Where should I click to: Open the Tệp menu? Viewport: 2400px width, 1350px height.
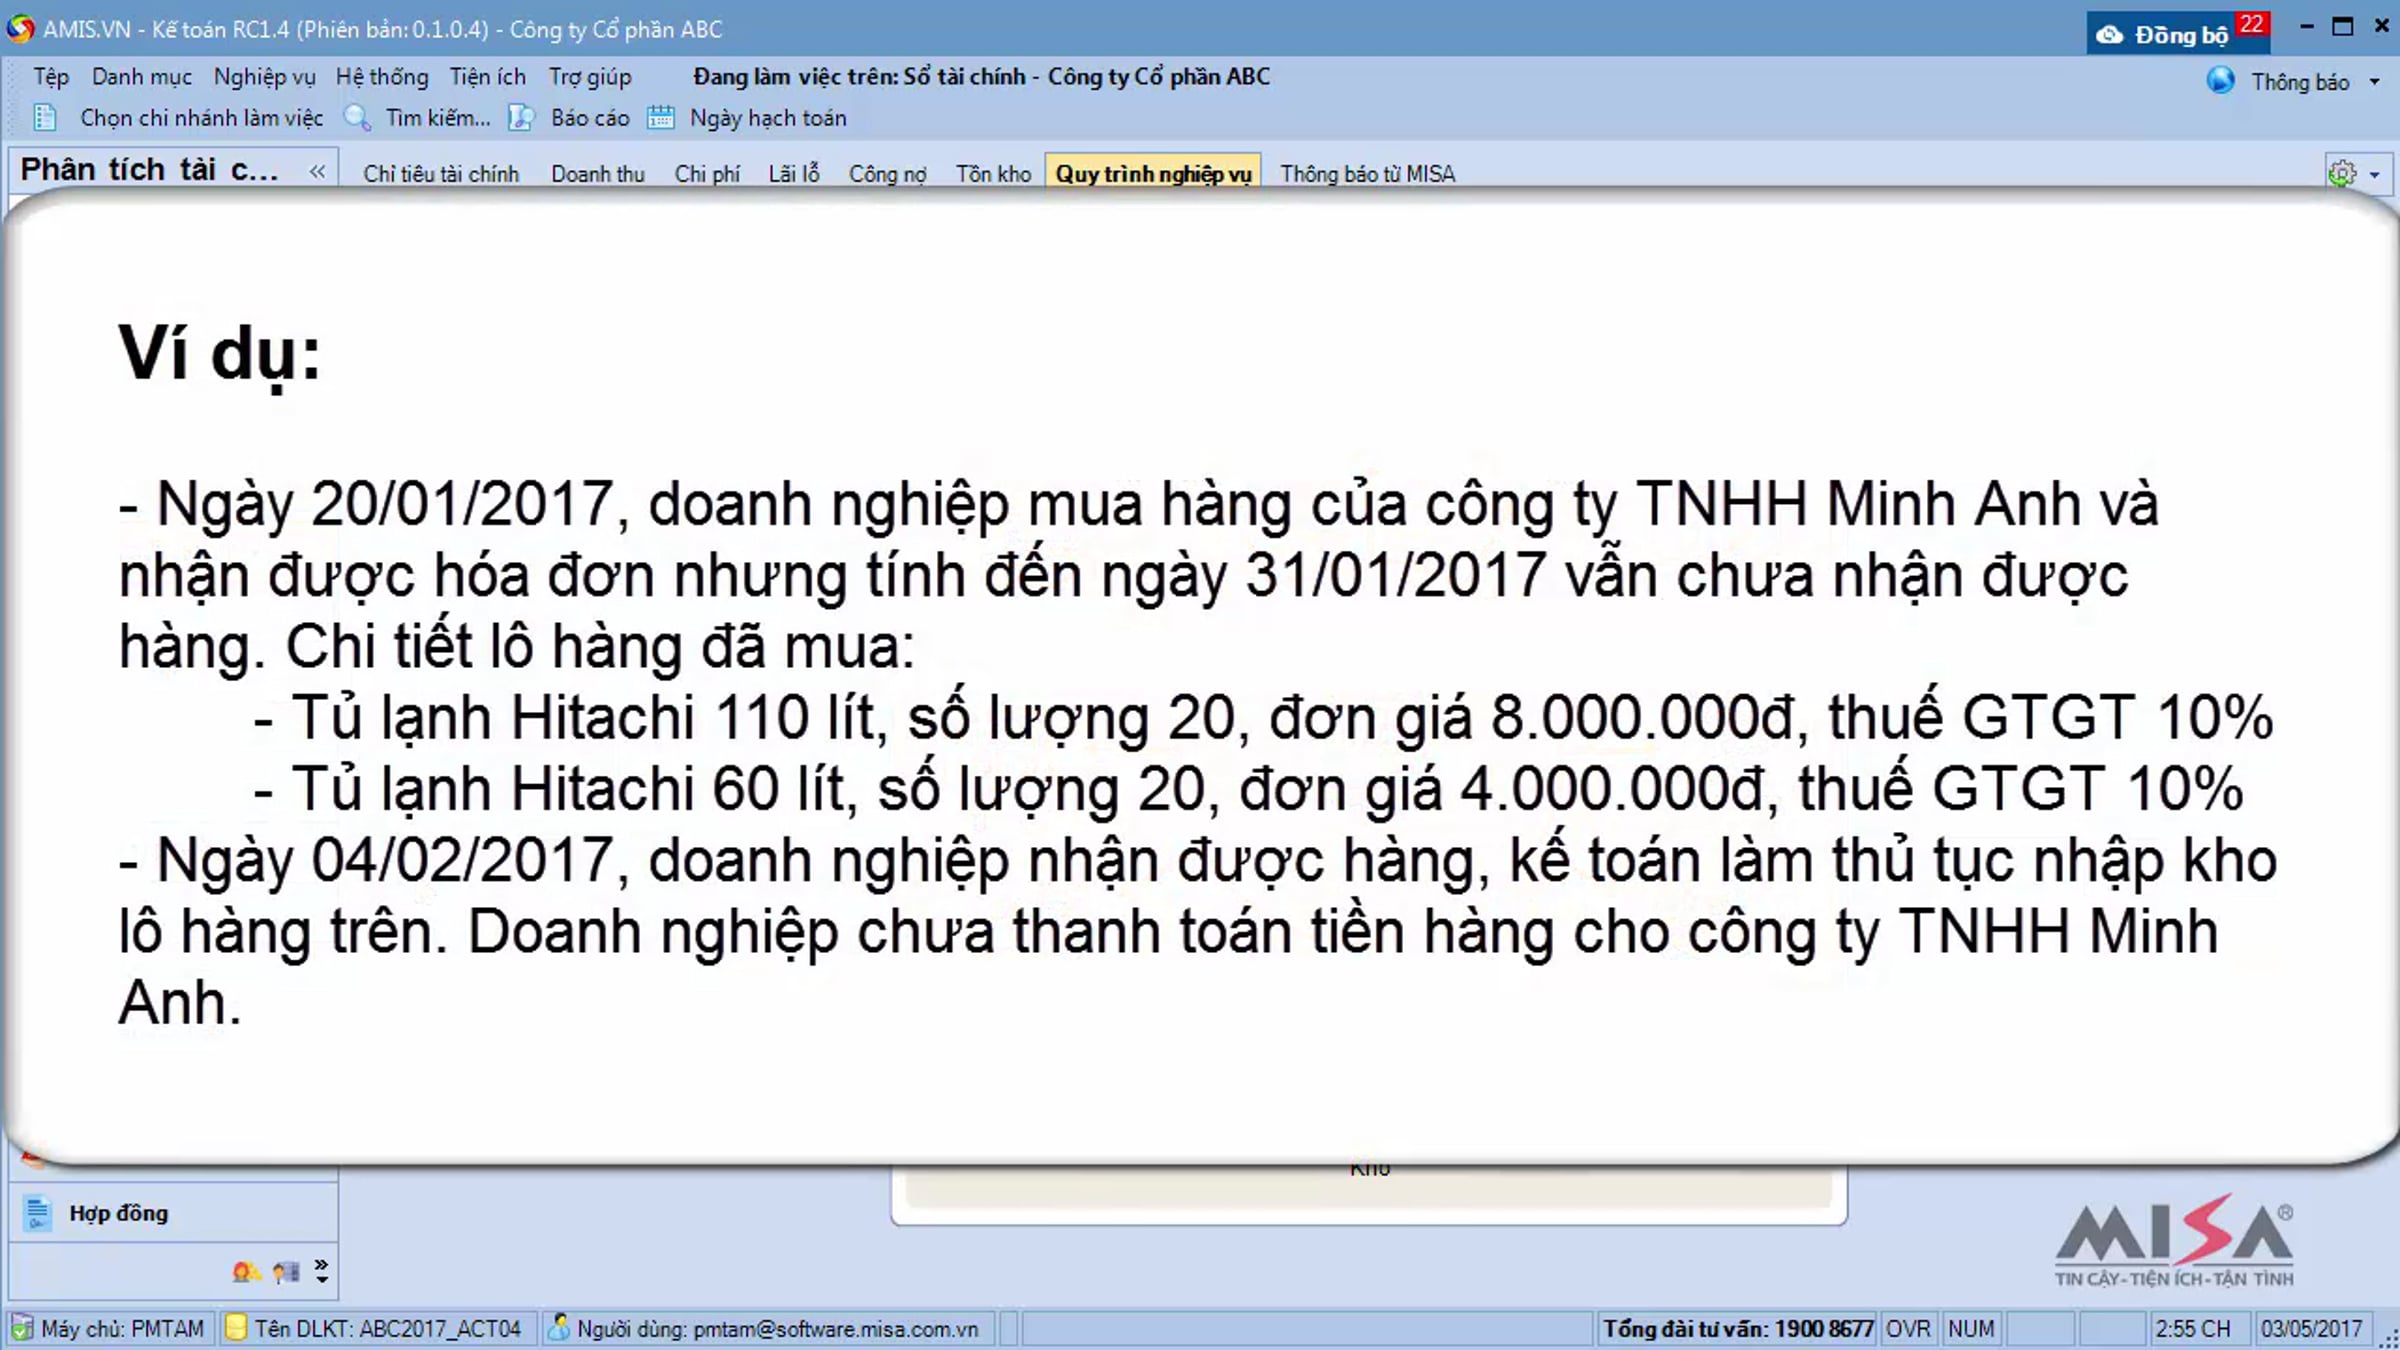(x=51, y=77)
